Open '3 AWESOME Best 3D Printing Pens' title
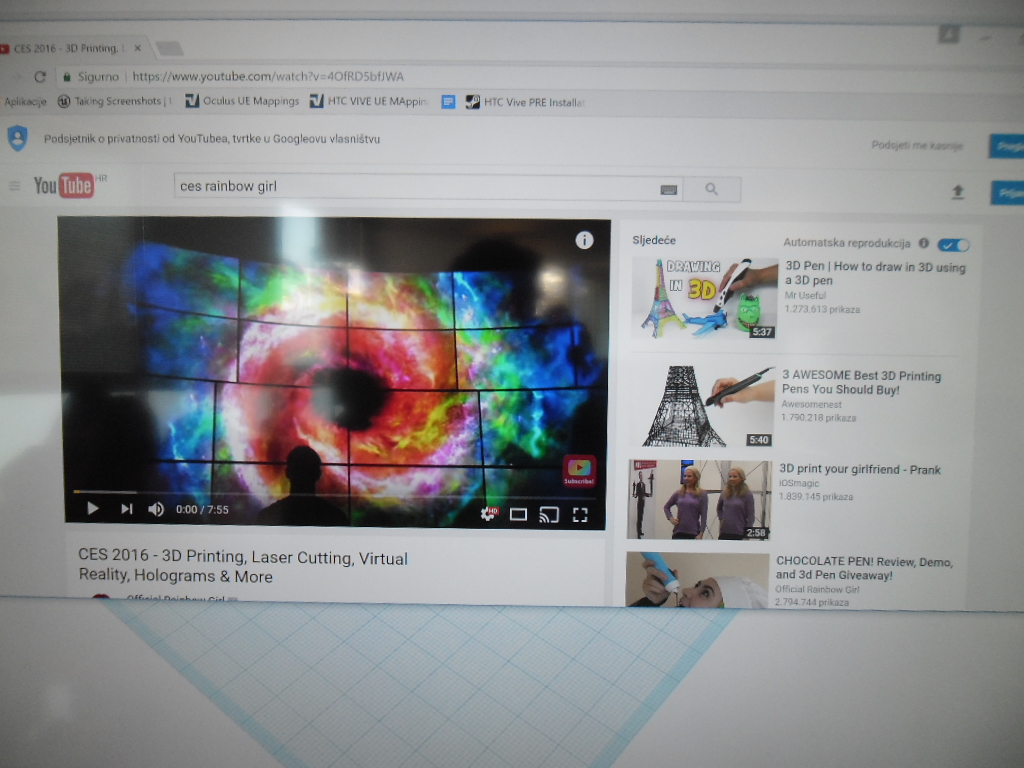This screenshot has height=768, width=1024. (861, 383)
